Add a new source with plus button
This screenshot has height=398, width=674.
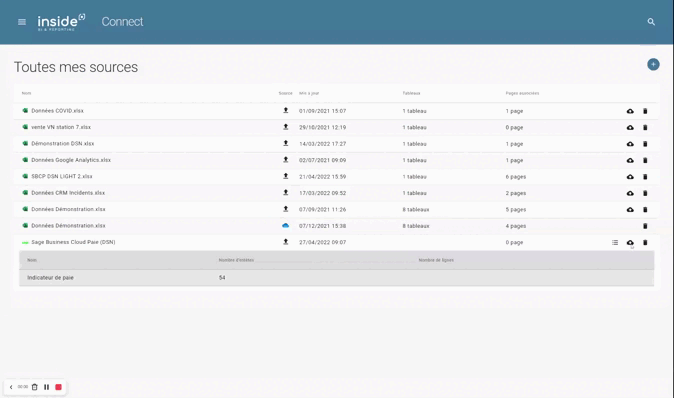click(x=653, y=64)
